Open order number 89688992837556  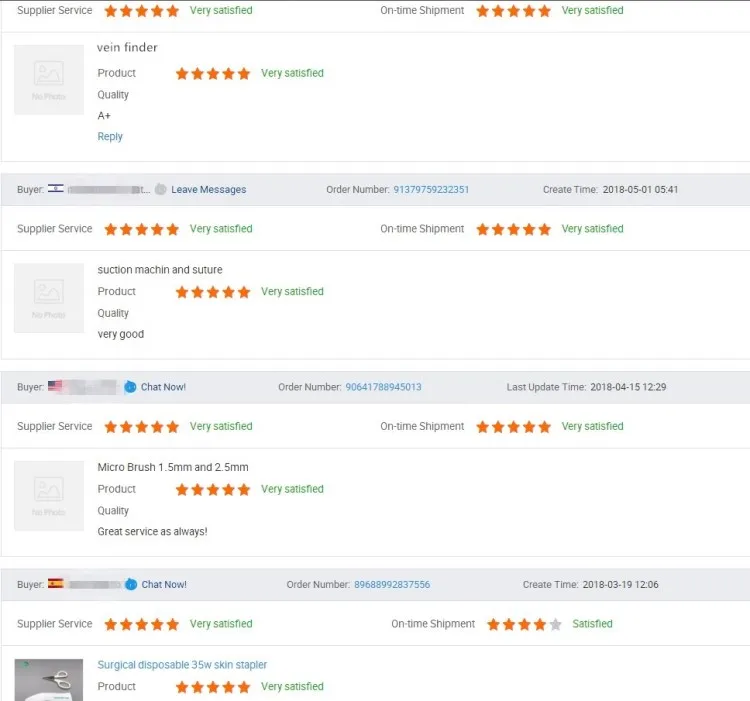pos(392,584)
